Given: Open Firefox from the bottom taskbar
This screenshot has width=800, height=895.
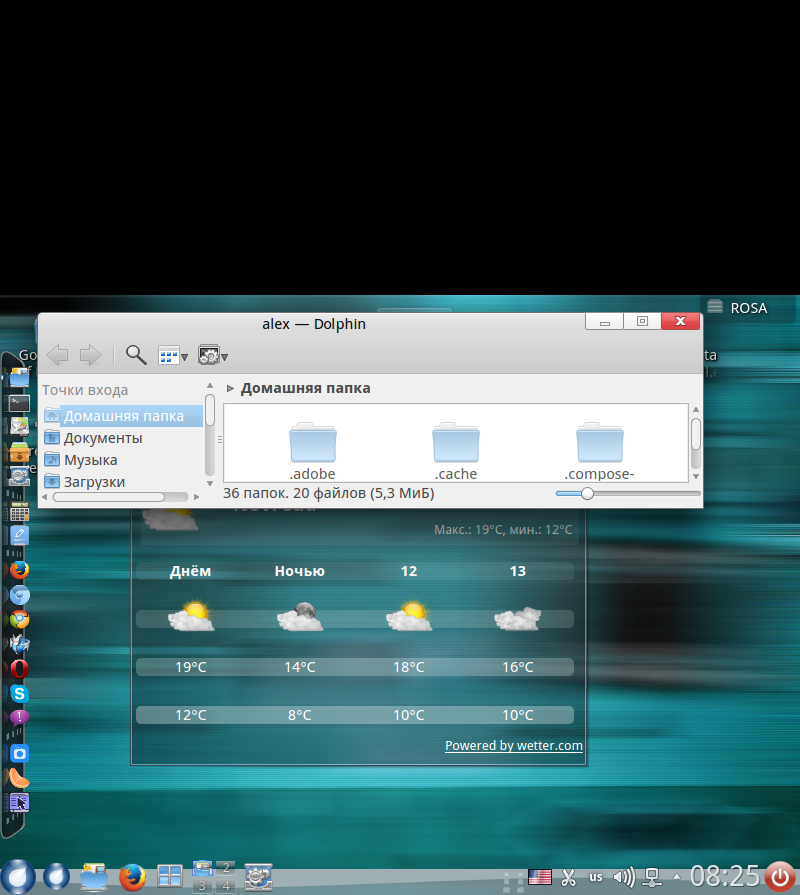Looking at the screenshot, I should point(131,877).
